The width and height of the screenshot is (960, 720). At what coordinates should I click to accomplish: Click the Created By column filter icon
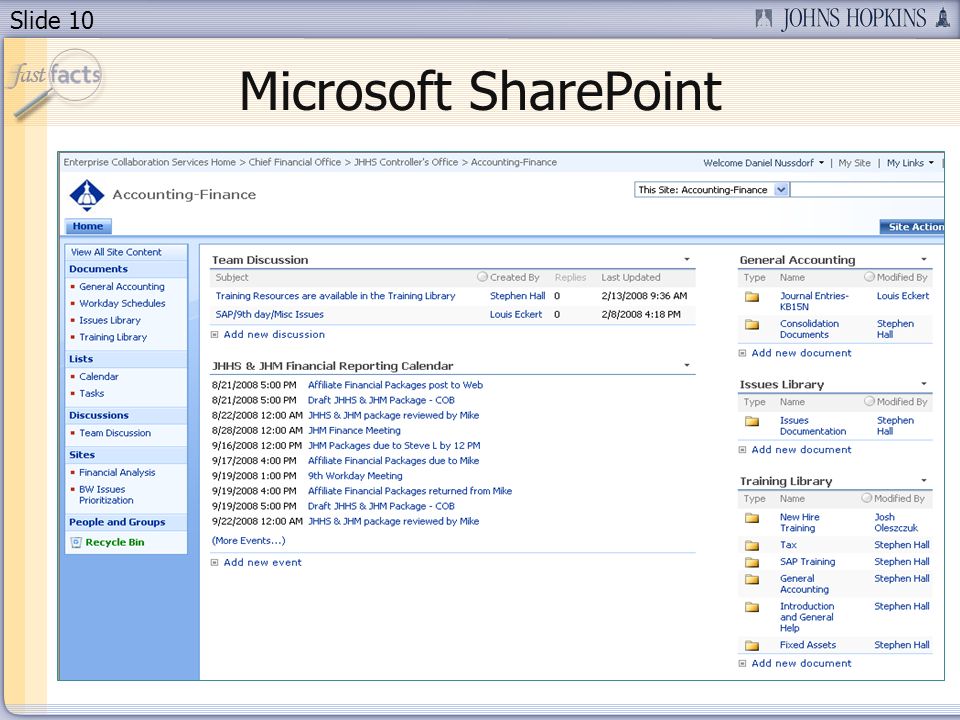tap(482, 277)
